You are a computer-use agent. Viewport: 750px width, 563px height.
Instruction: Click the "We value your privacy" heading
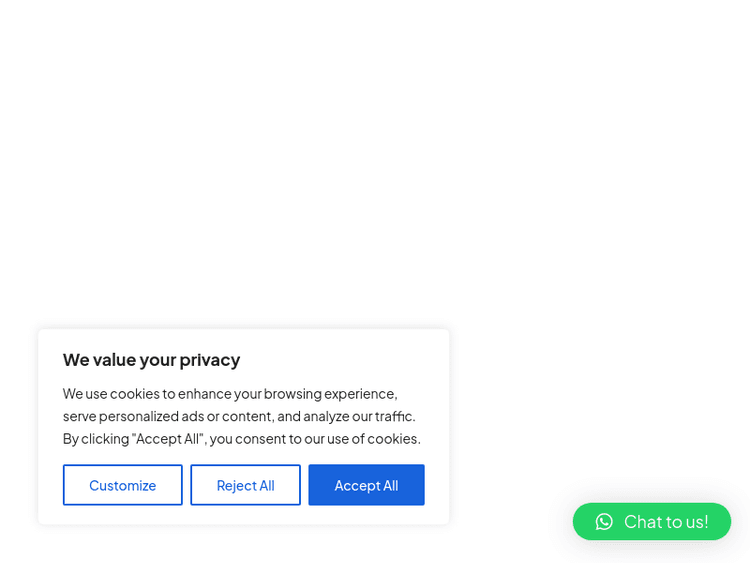click(x=151, y=359)
